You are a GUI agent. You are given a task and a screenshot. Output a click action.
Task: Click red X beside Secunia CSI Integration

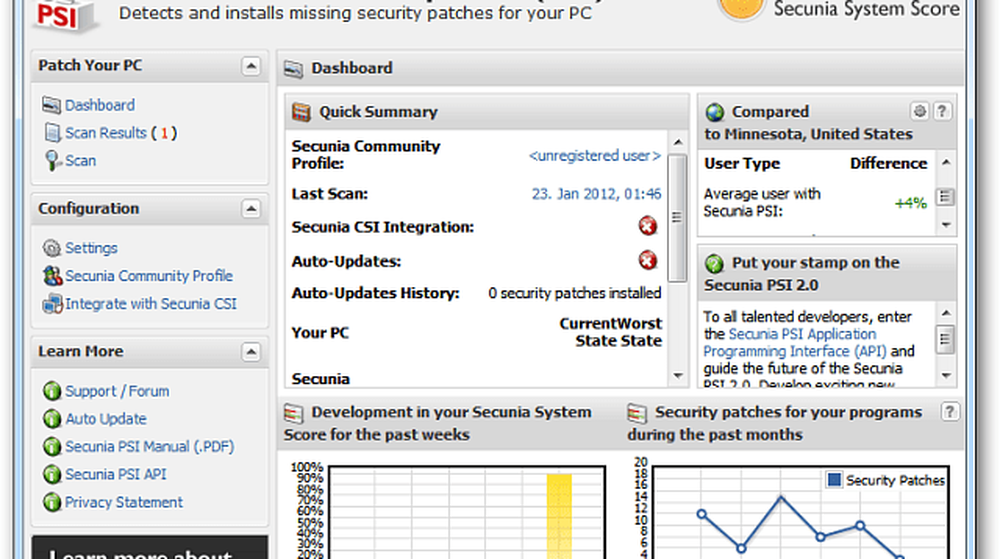click(x=648, y=226)
